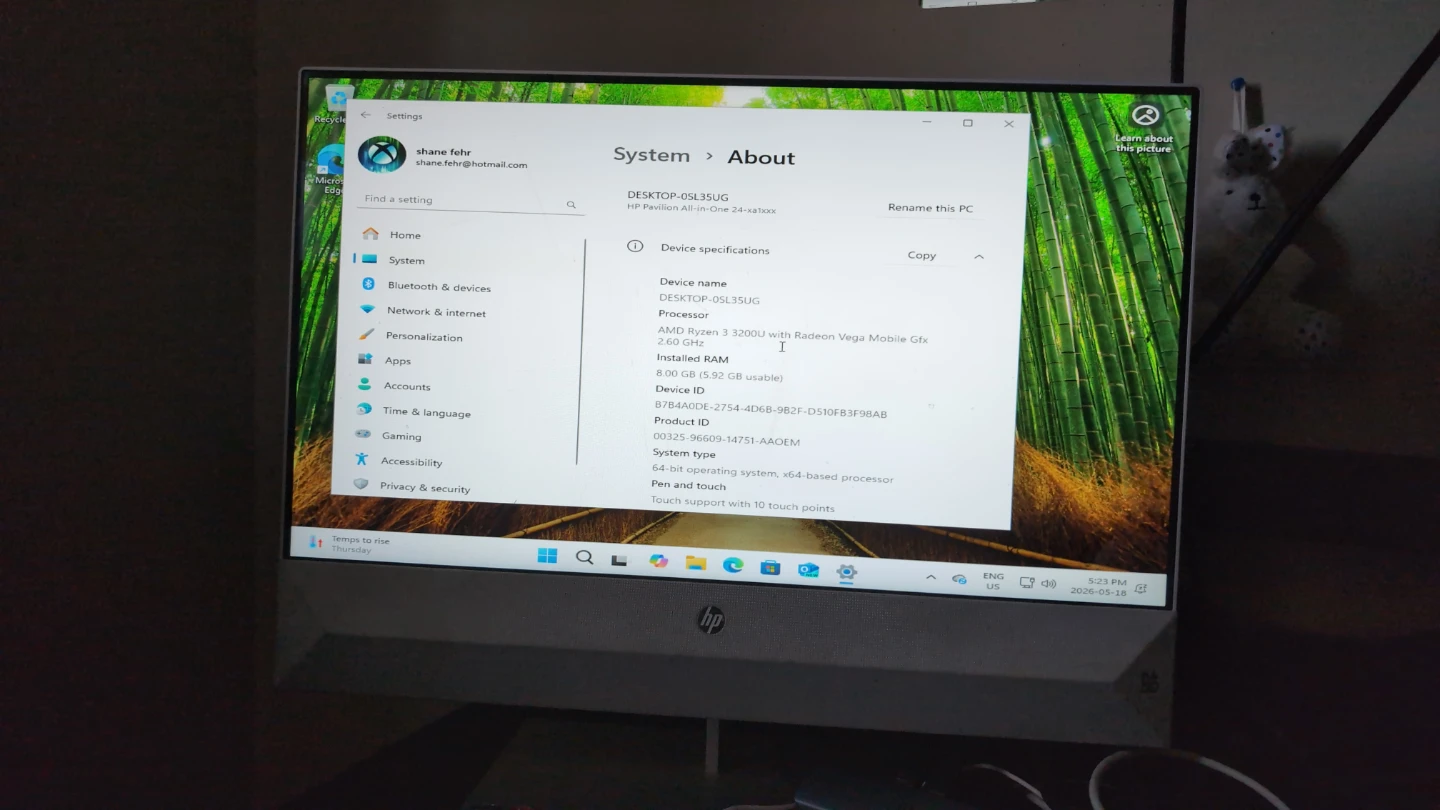
Task: Click the Touch support with 10 touch points text
Action: 742,504
